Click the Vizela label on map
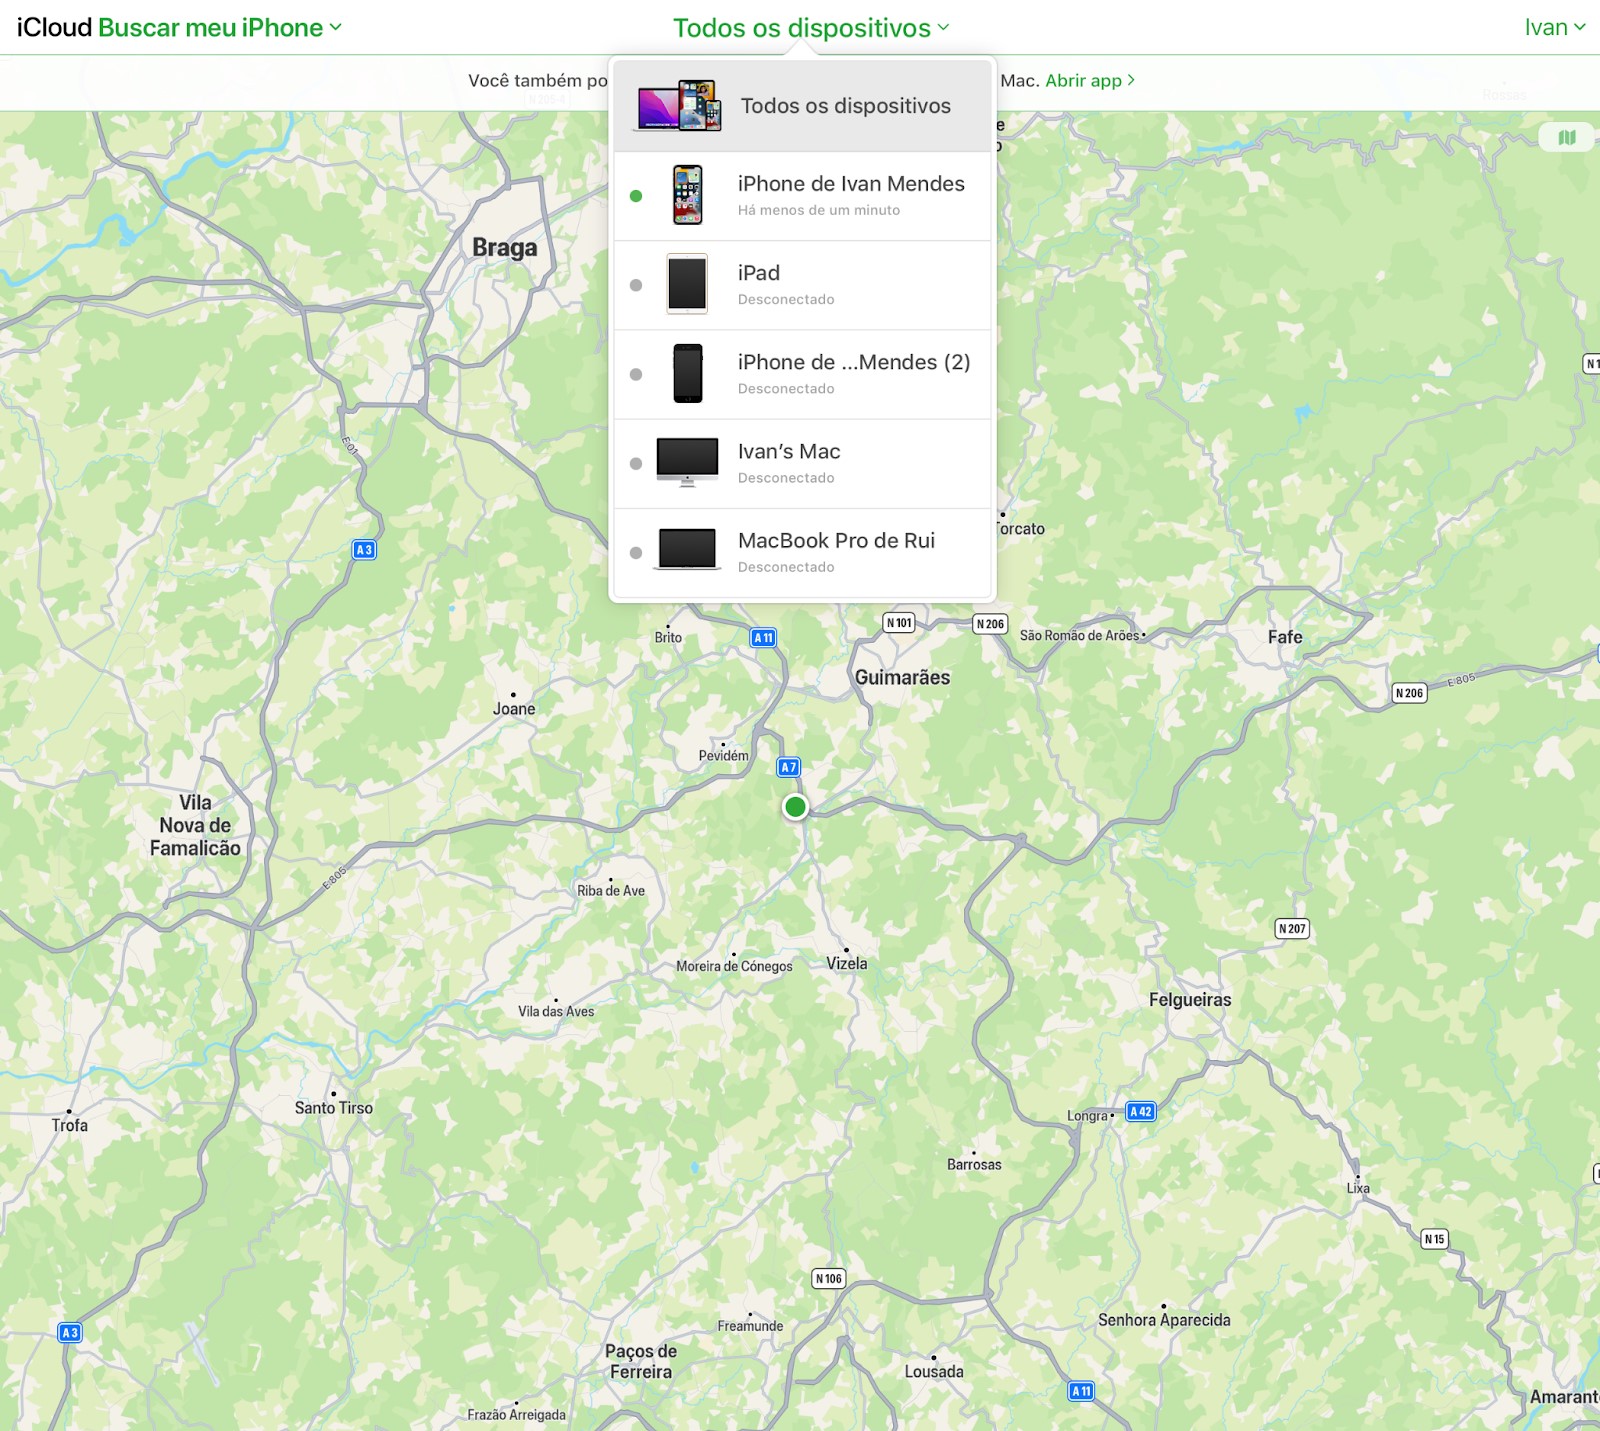Image resolution: width=1600 pixels, height=1431 pixels. (847, 964)
